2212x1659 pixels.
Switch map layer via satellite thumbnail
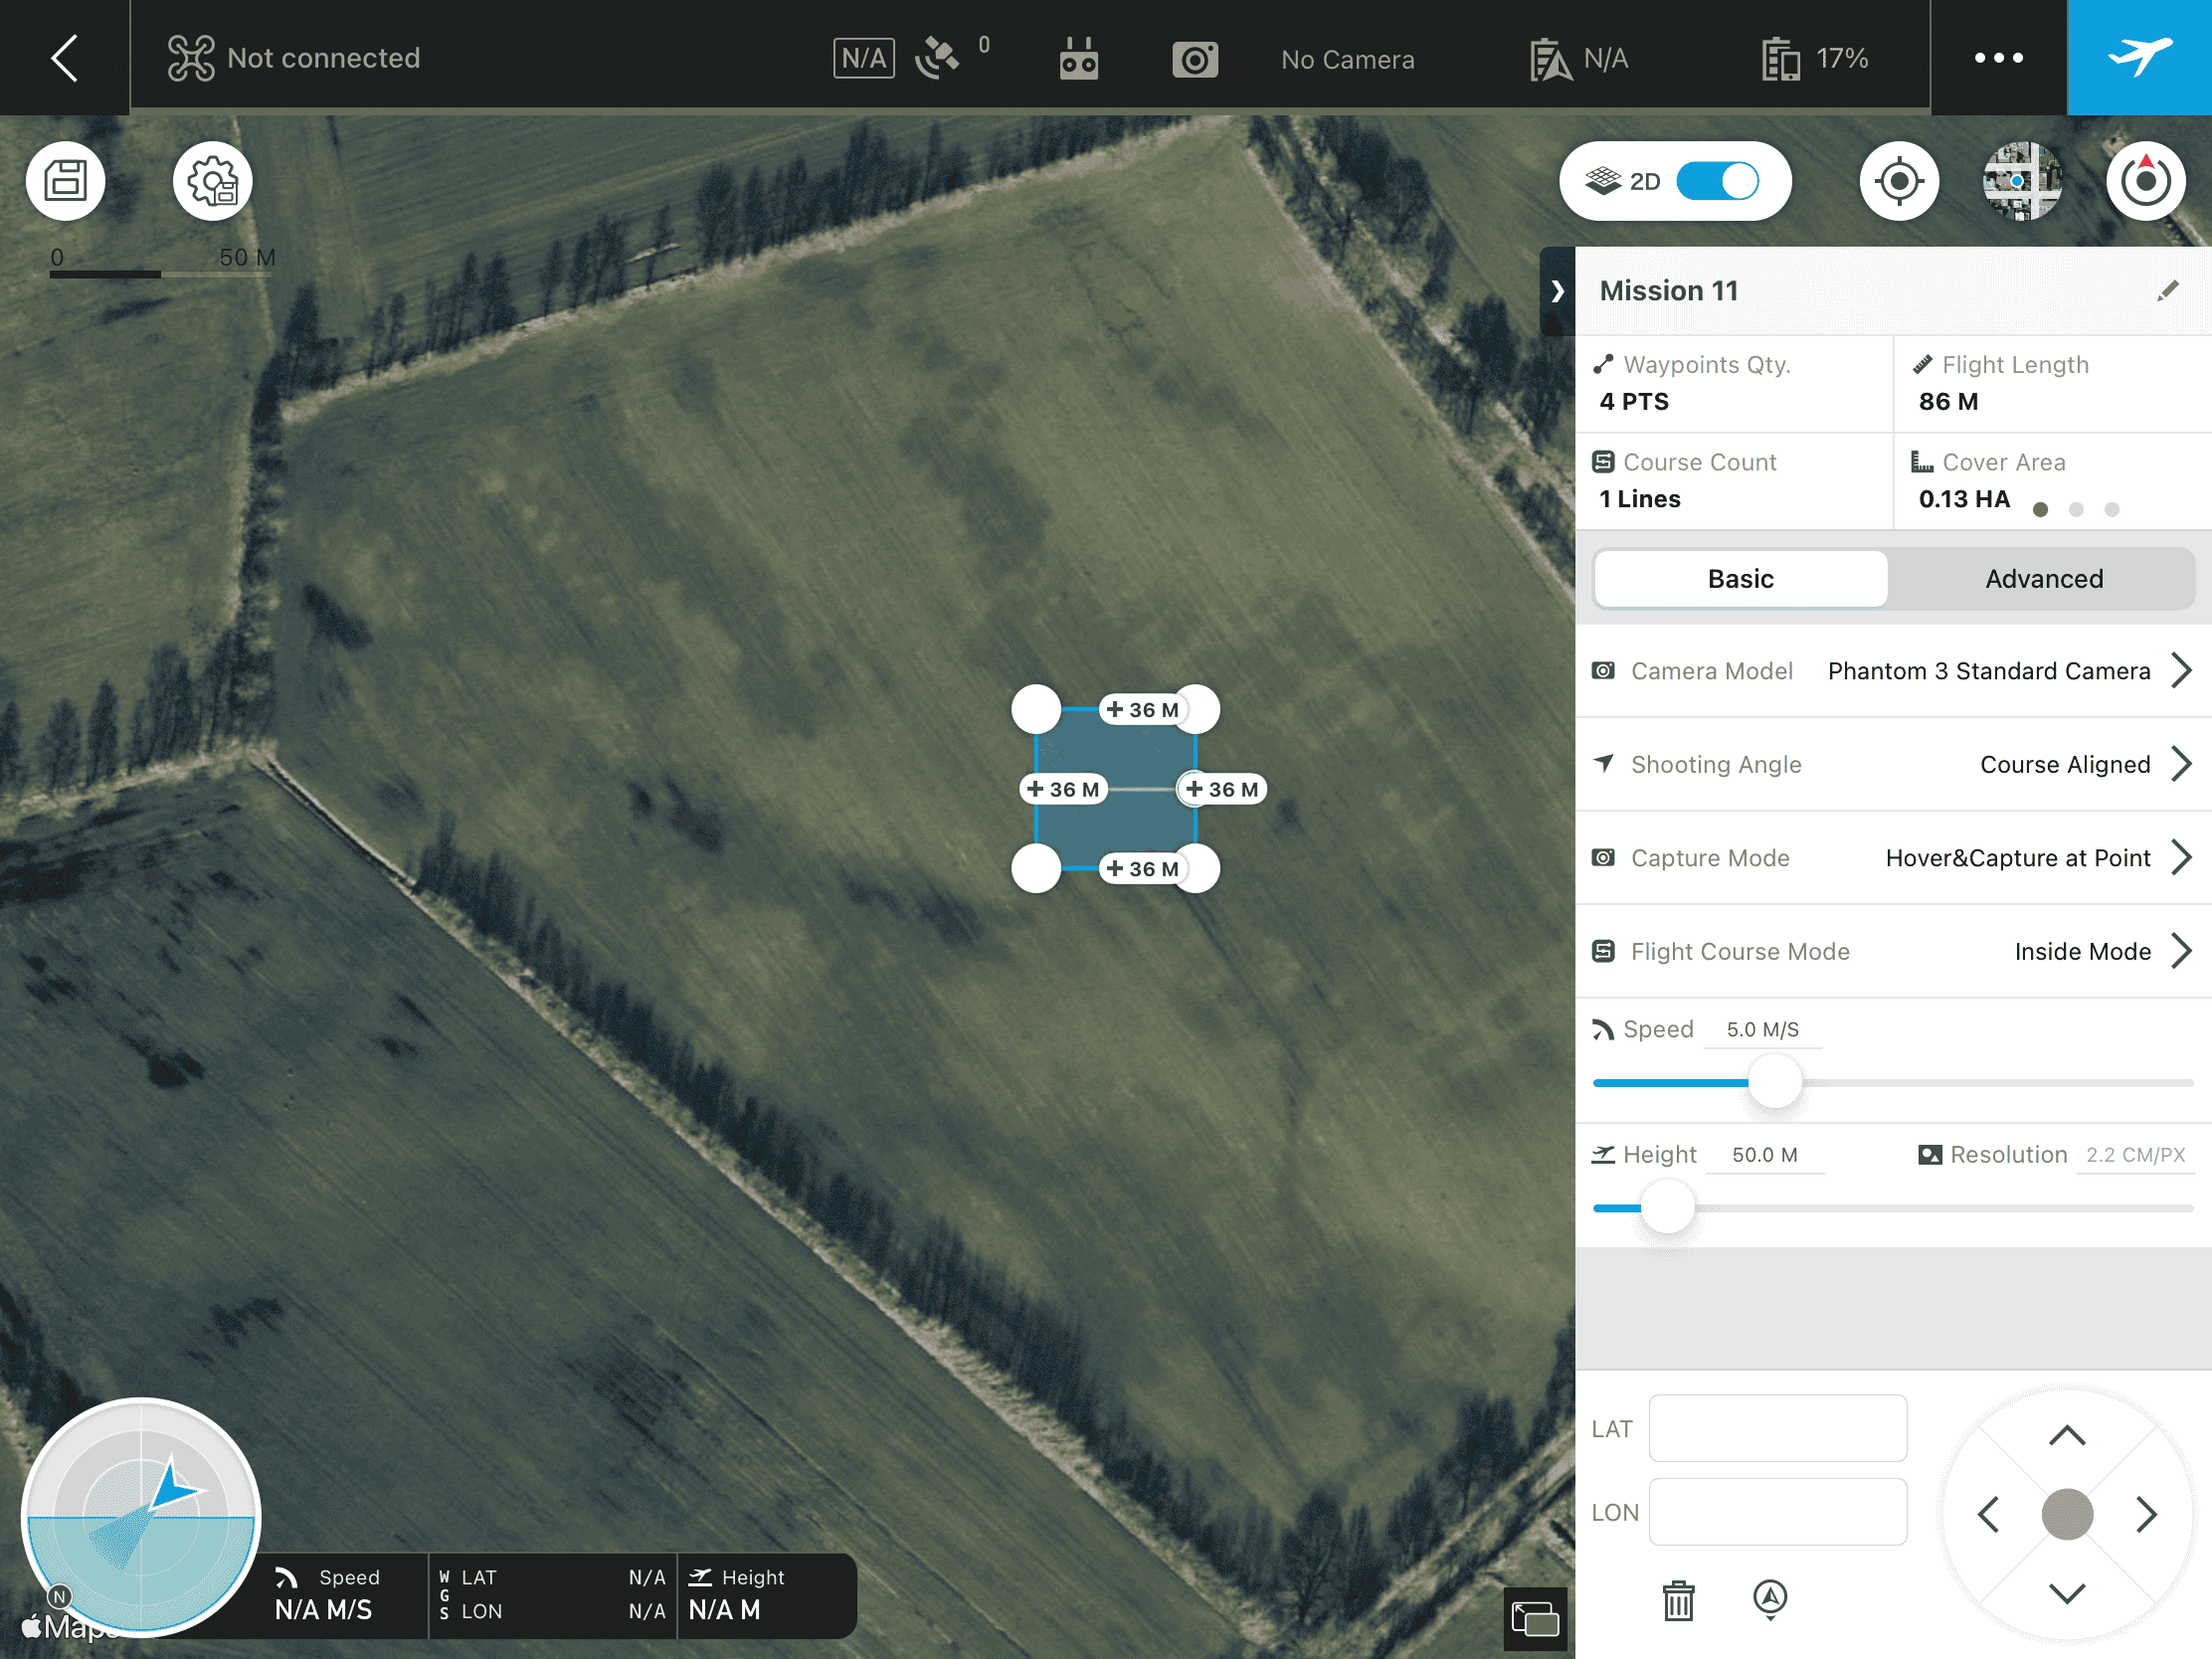tap(2021, 181)
